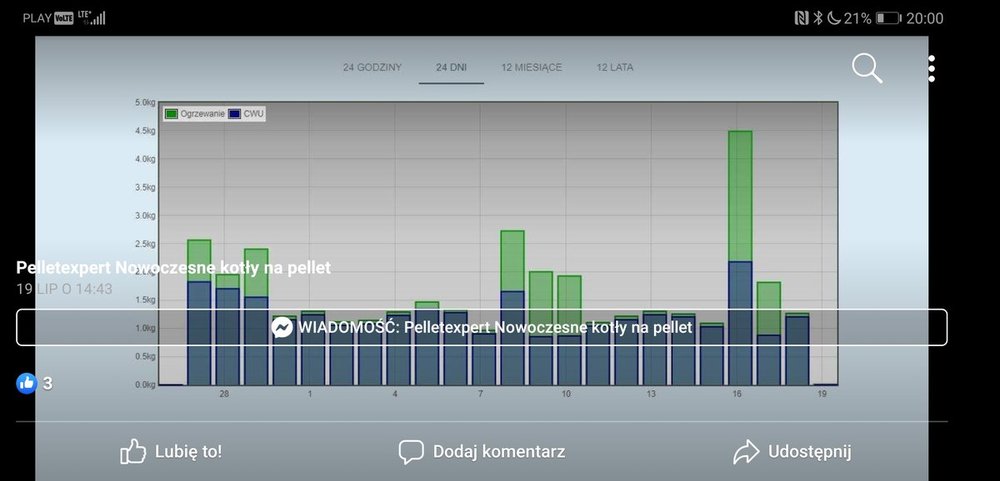Tap the blue like reaction icon
Screen dimensions: 1000x481
coord(26,383)
